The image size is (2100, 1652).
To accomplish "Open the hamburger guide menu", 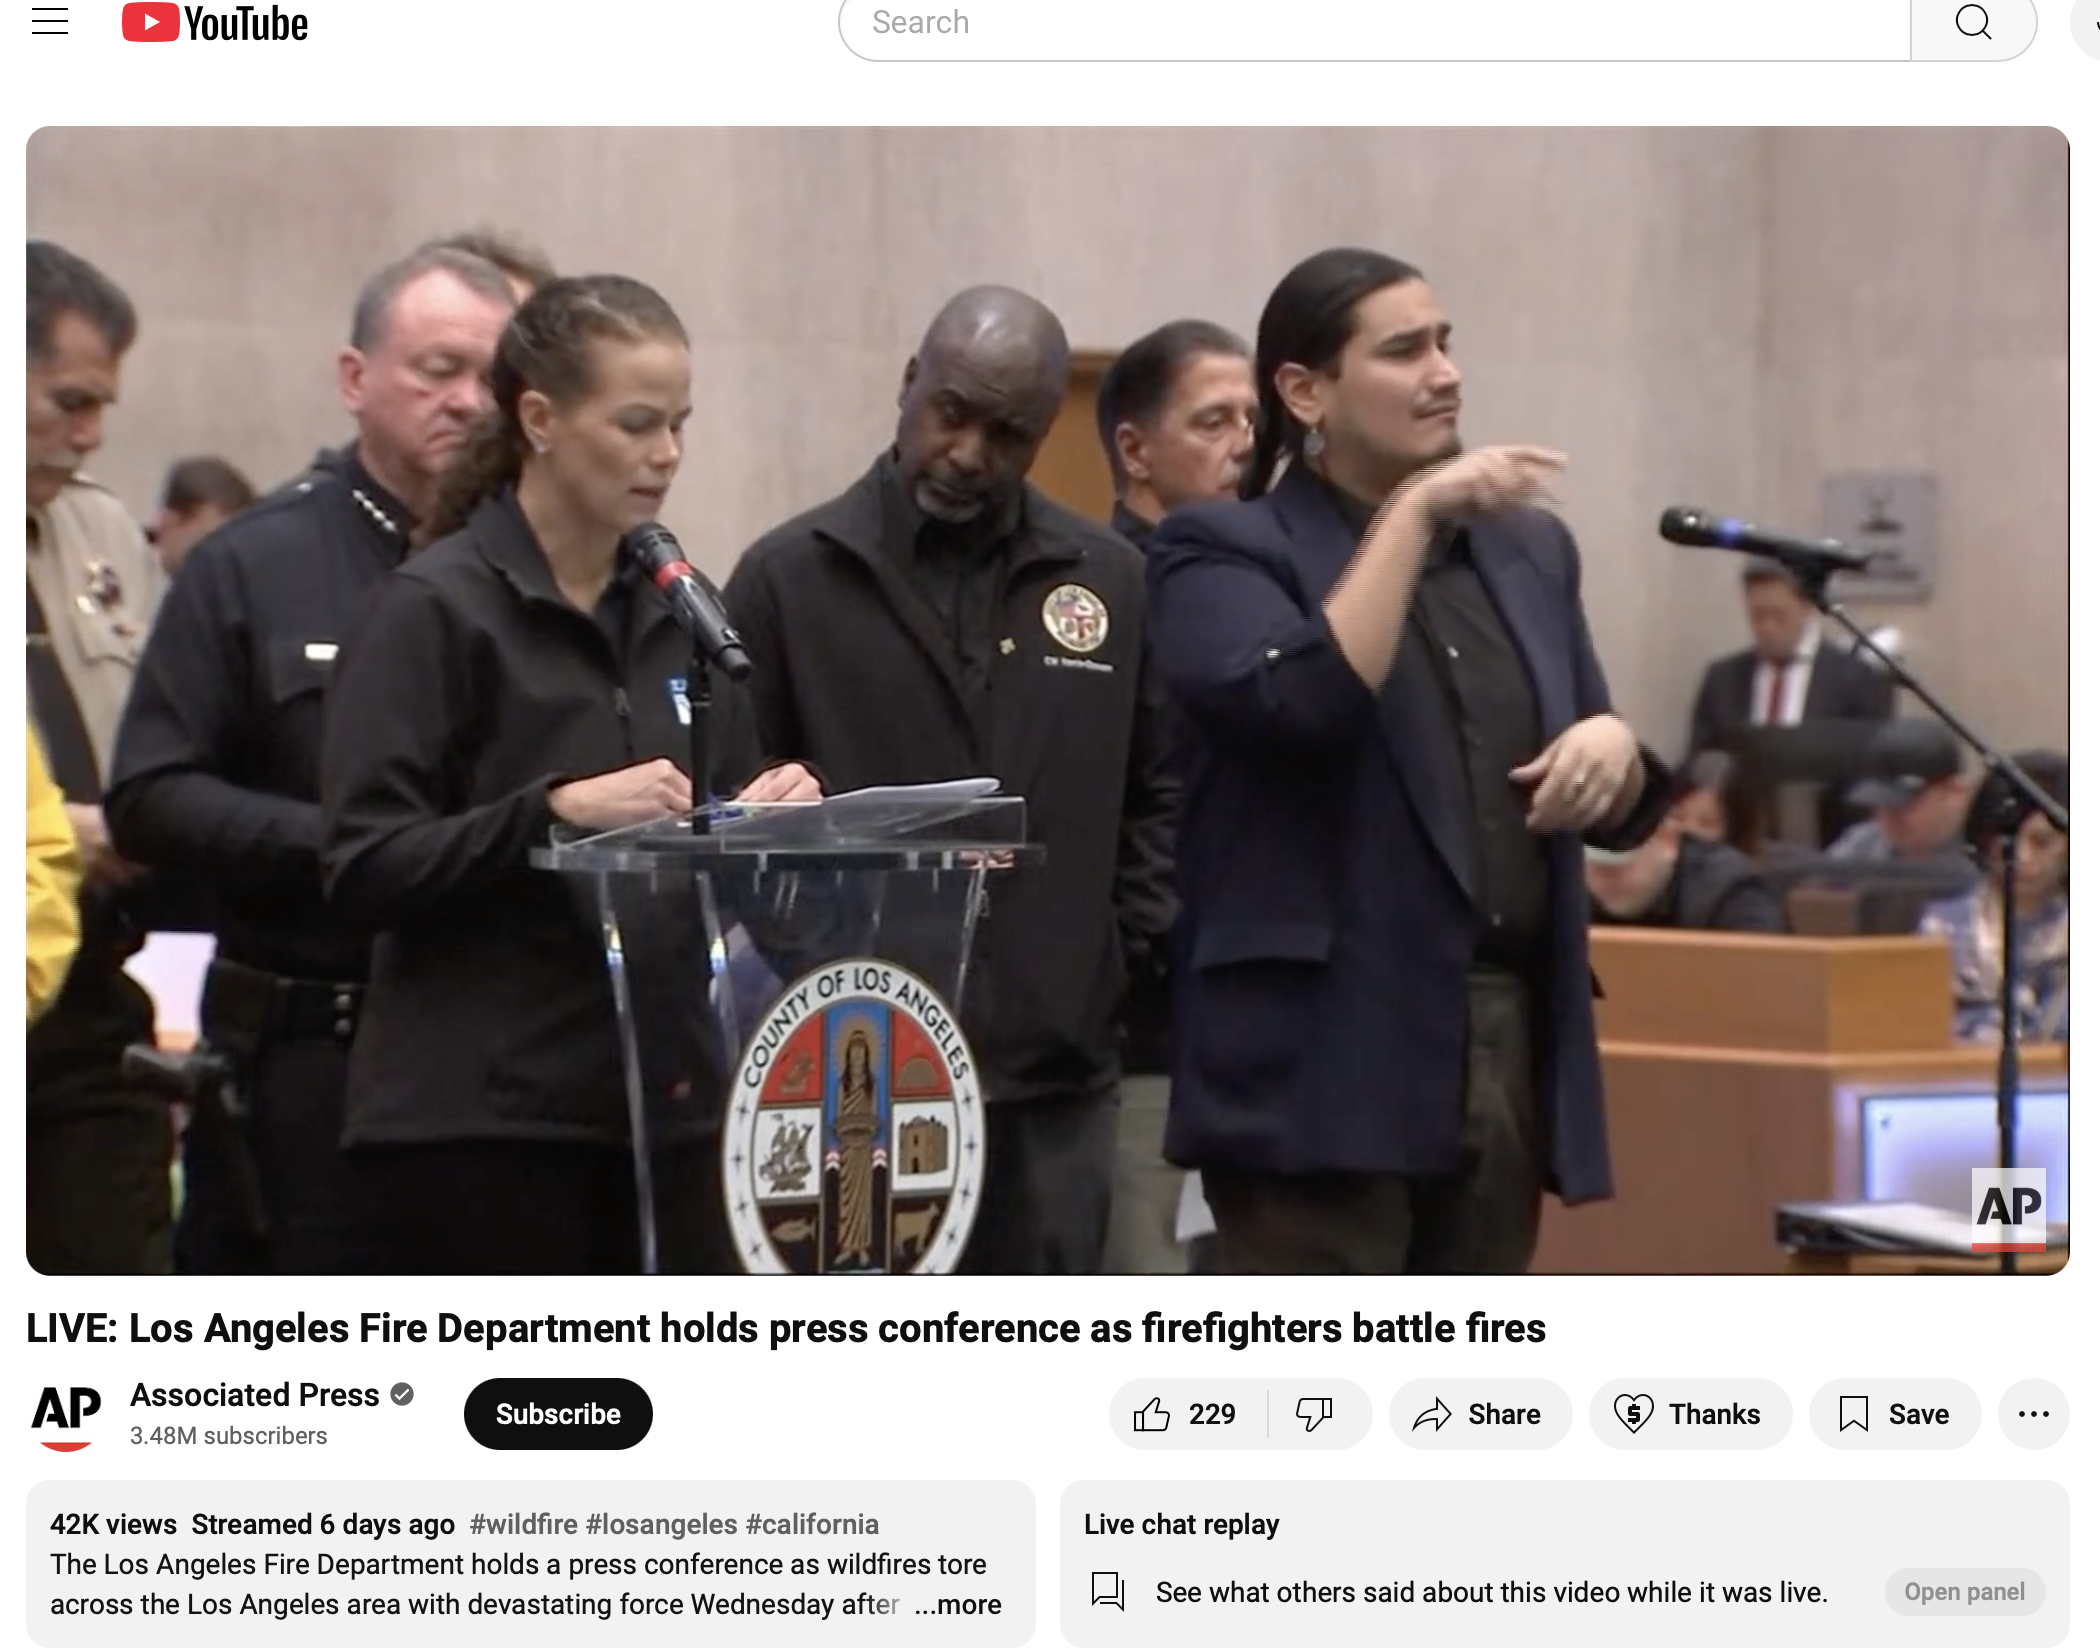I will (50, 22).
